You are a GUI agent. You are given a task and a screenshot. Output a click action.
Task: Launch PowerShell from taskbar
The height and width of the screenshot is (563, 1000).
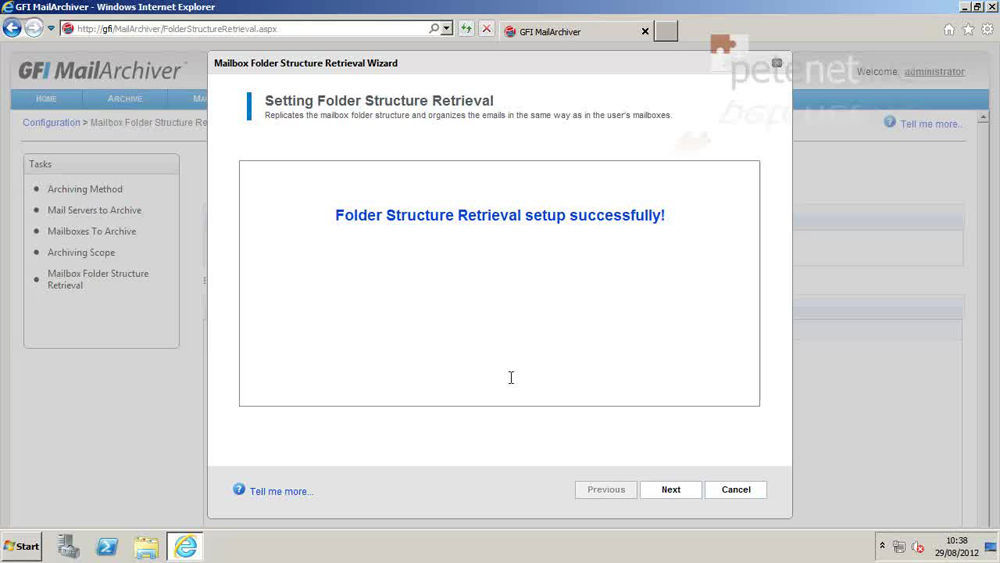coord(107,546)
